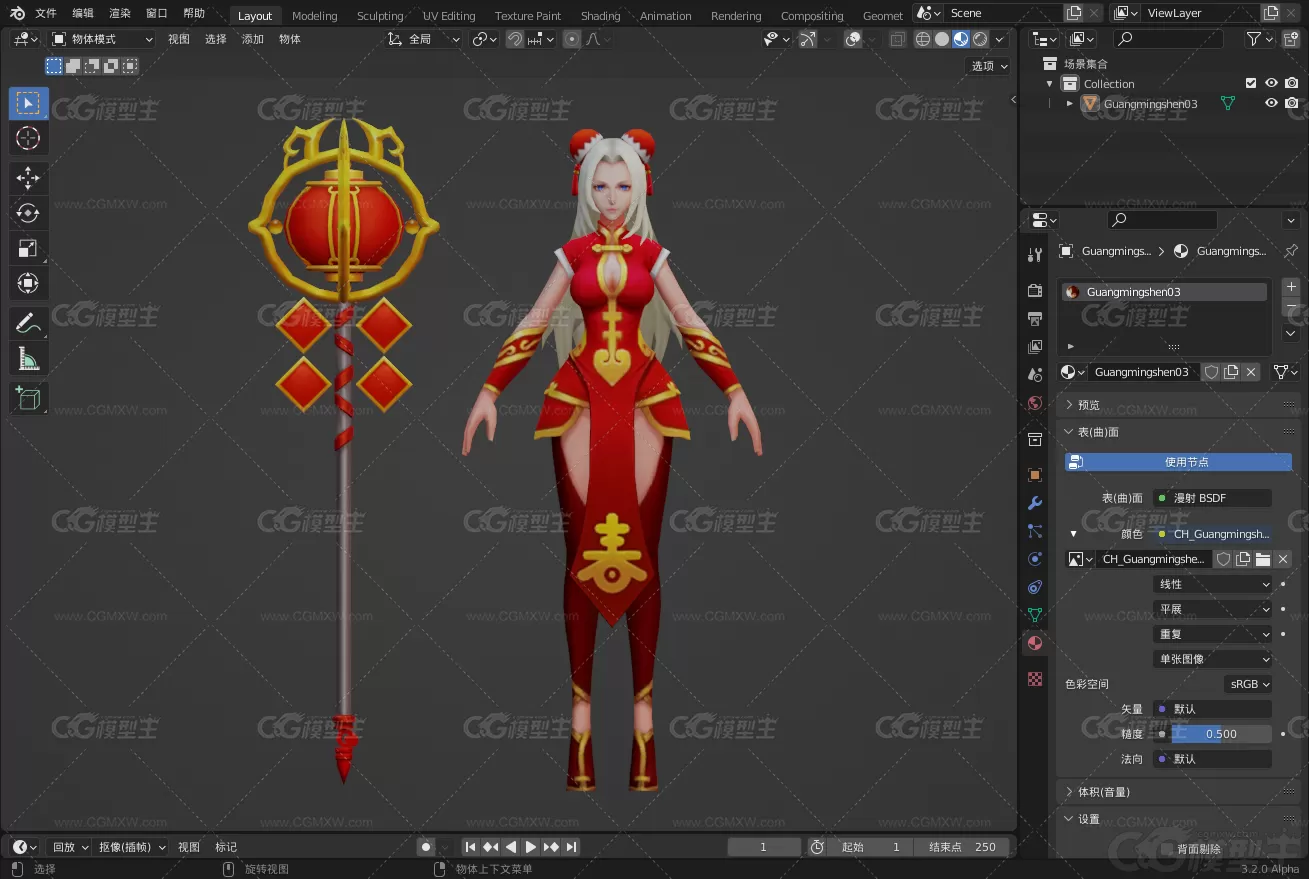The image size is (1309, 879).
Task: Hide the Collection in viewport
Action: tap(1271, 84)
